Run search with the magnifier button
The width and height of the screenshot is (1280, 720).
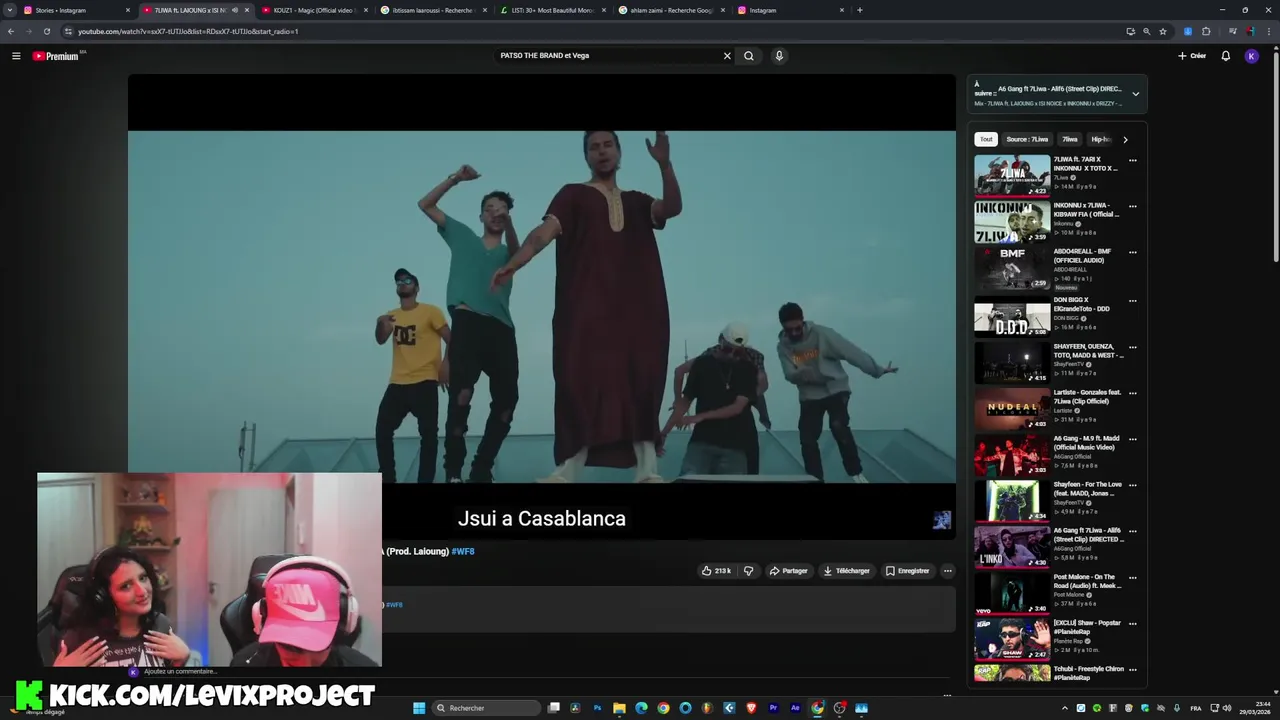point(748,56)
